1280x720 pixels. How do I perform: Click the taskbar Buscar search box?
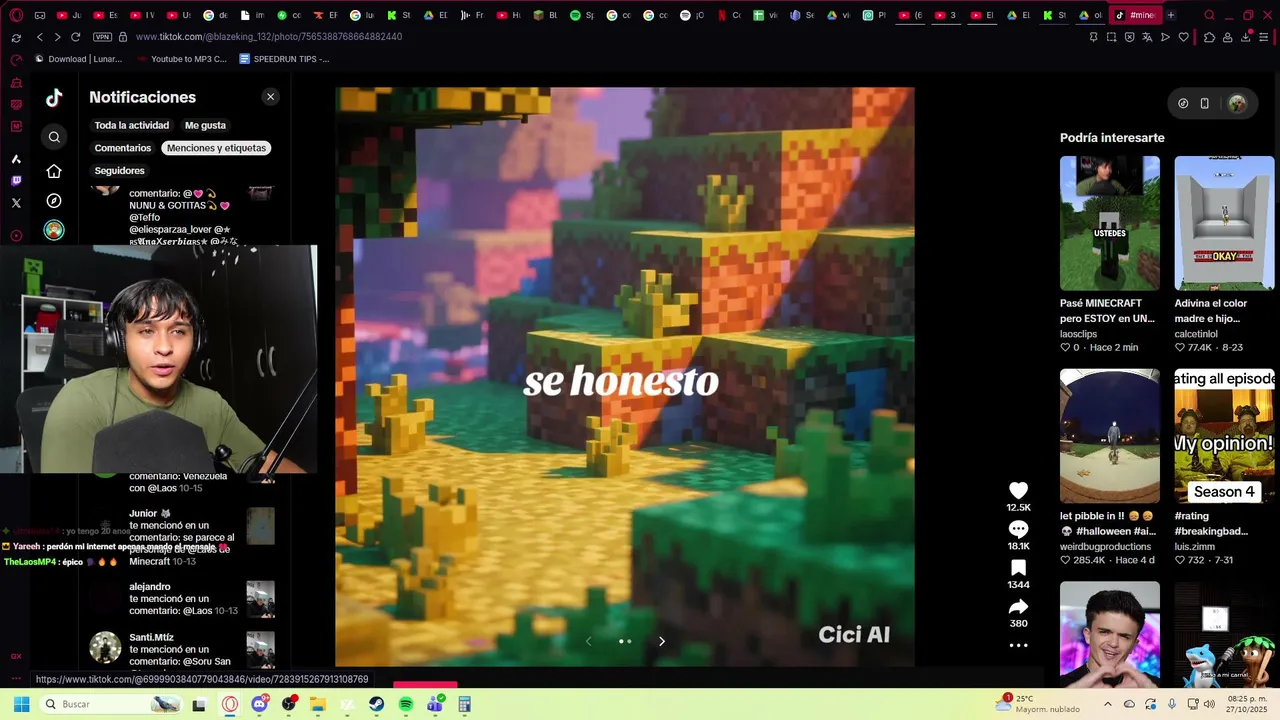click(x=111, y=704)
